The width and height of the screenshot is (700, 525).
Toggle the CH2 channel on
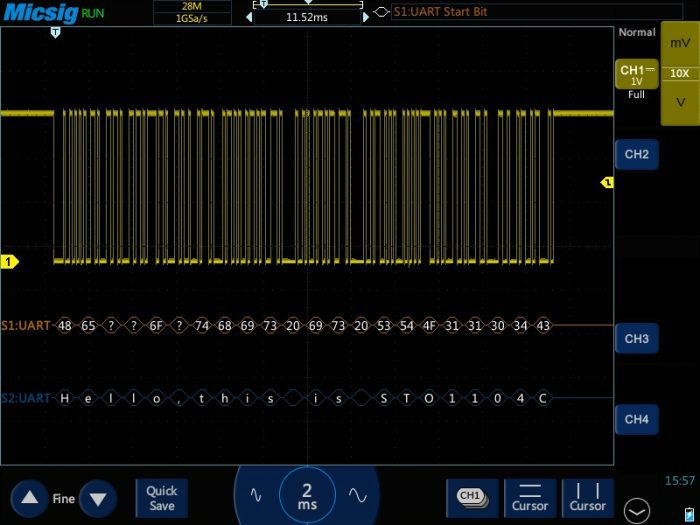(636, 155)
